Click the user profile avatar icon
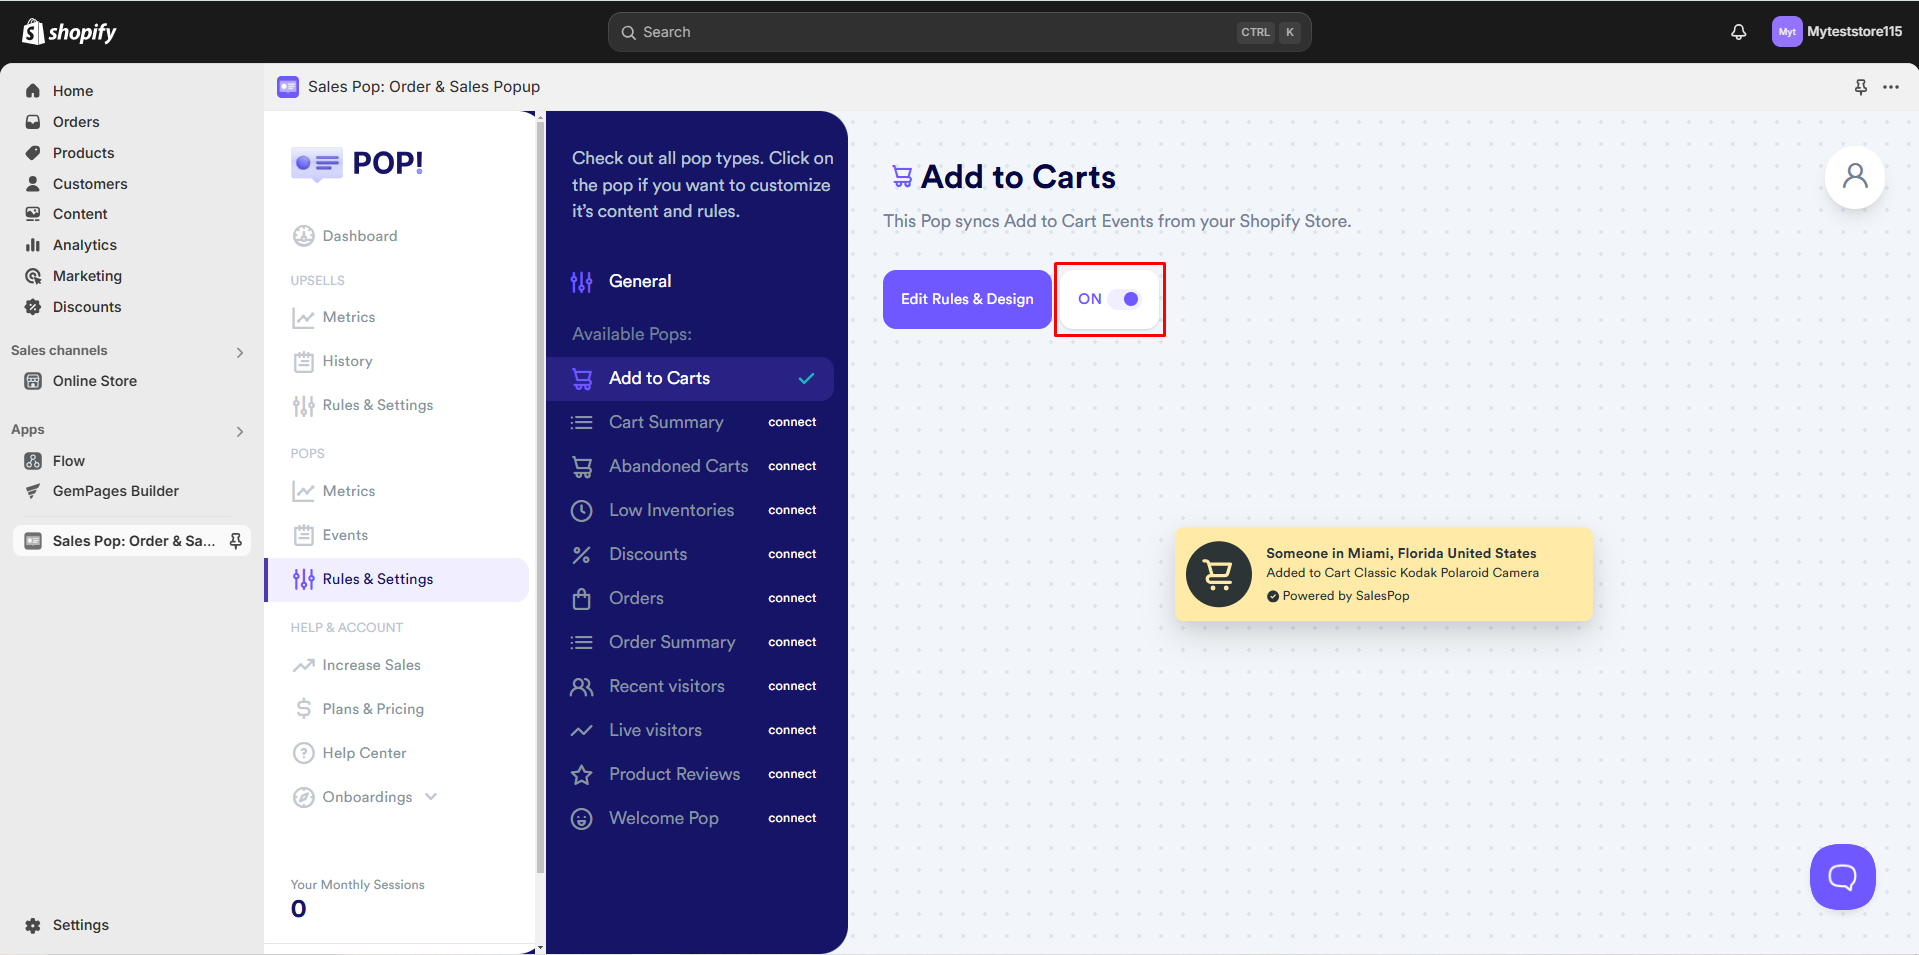 pos(1854,178)
